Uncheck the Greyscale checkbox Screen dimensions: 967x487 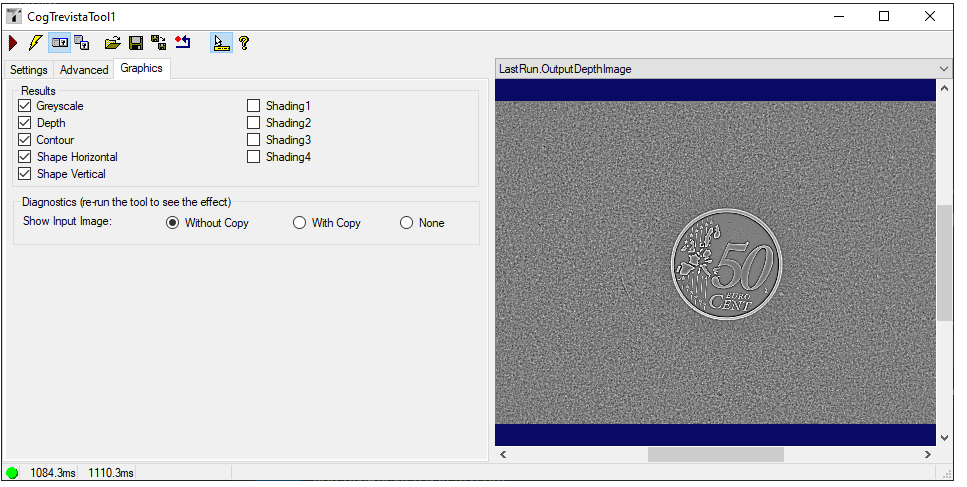(x=25, y=106)
